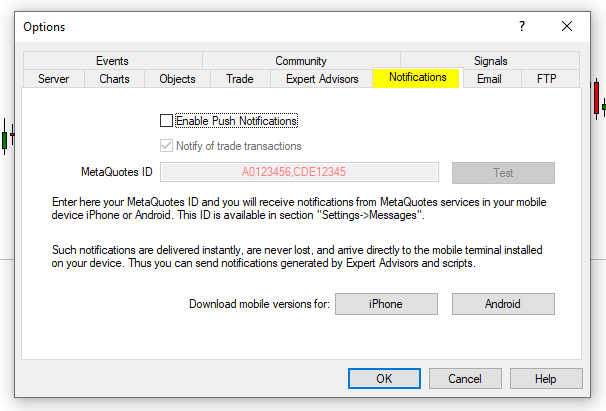
Task: Cancel the Options dialog
Action: point(464,379)
